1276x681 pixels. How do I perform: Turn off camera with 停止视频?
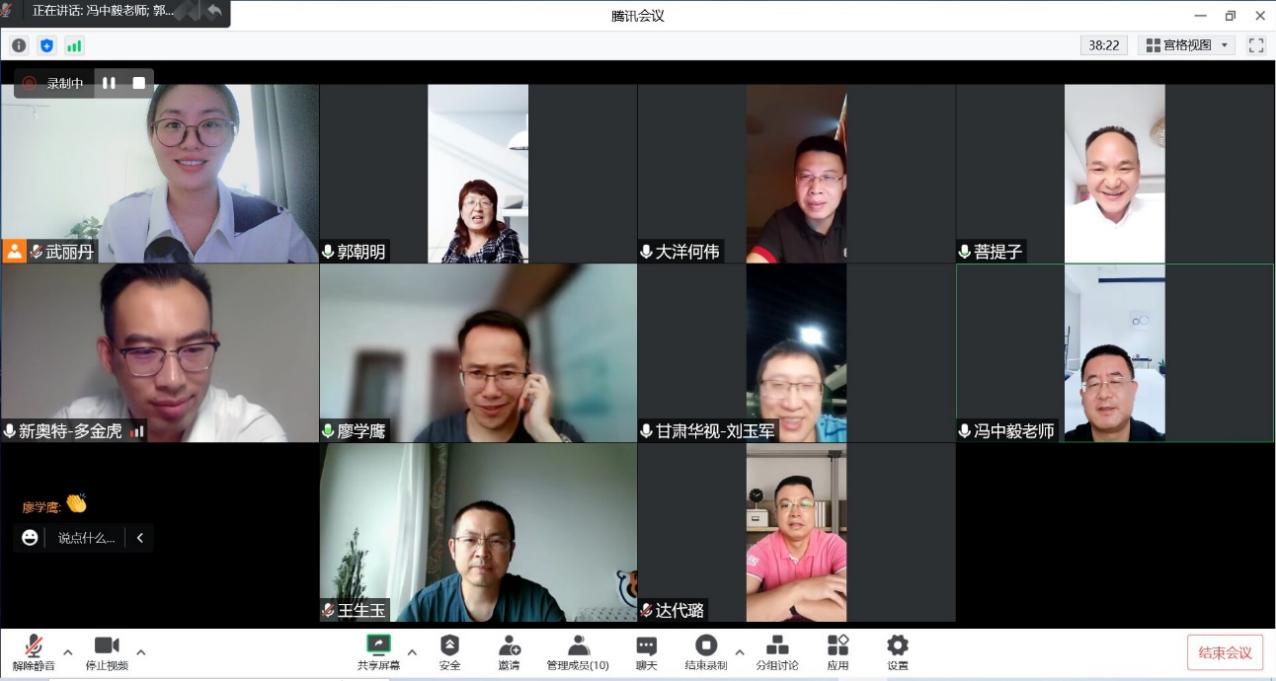pyautogui.click(x=106, y=652)
